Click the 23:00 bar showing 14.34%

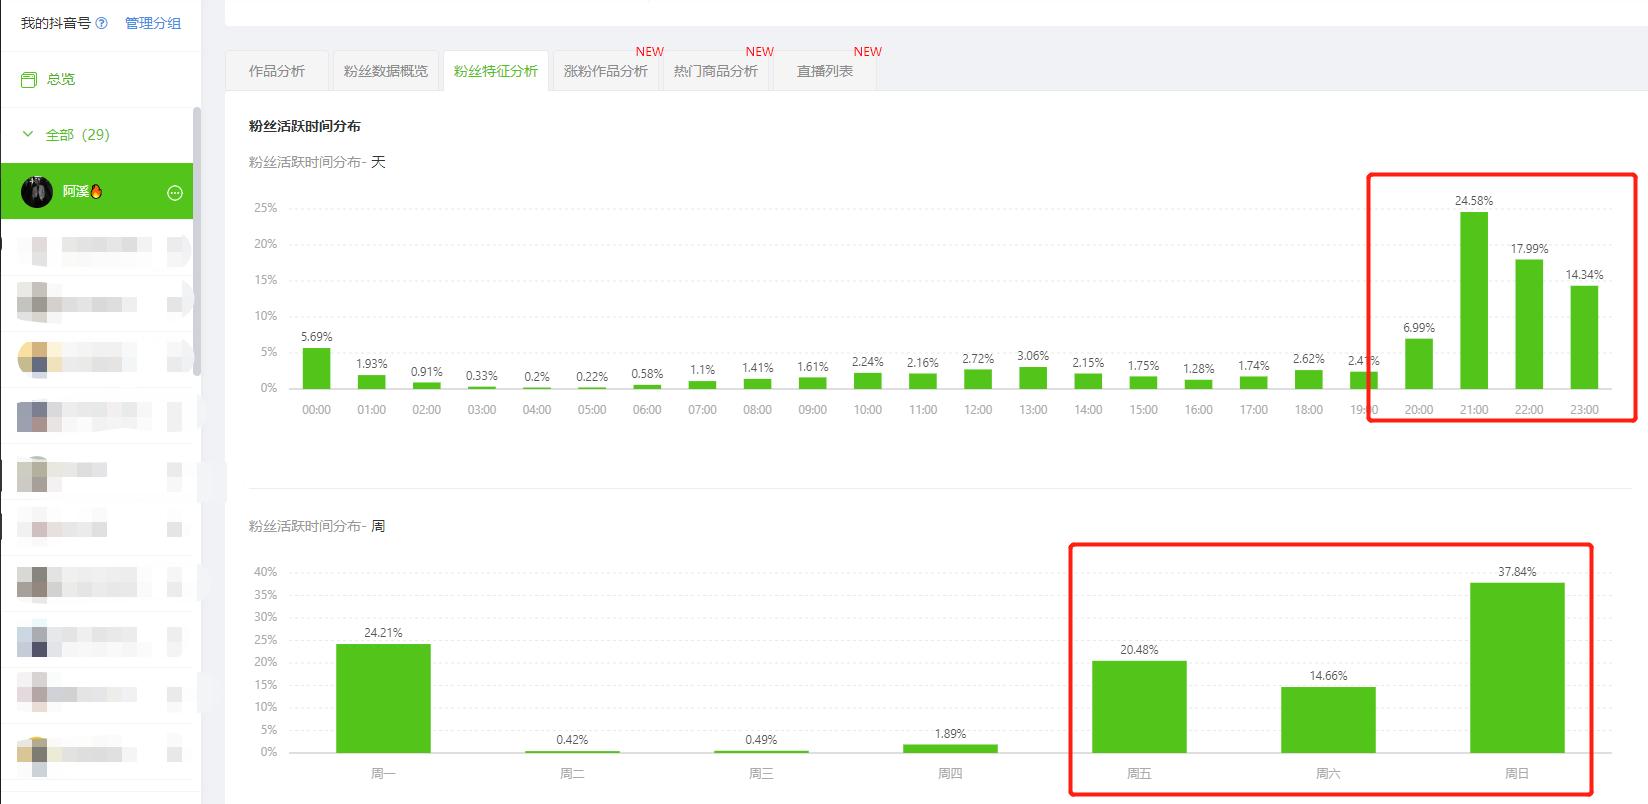pos(1584,337)
